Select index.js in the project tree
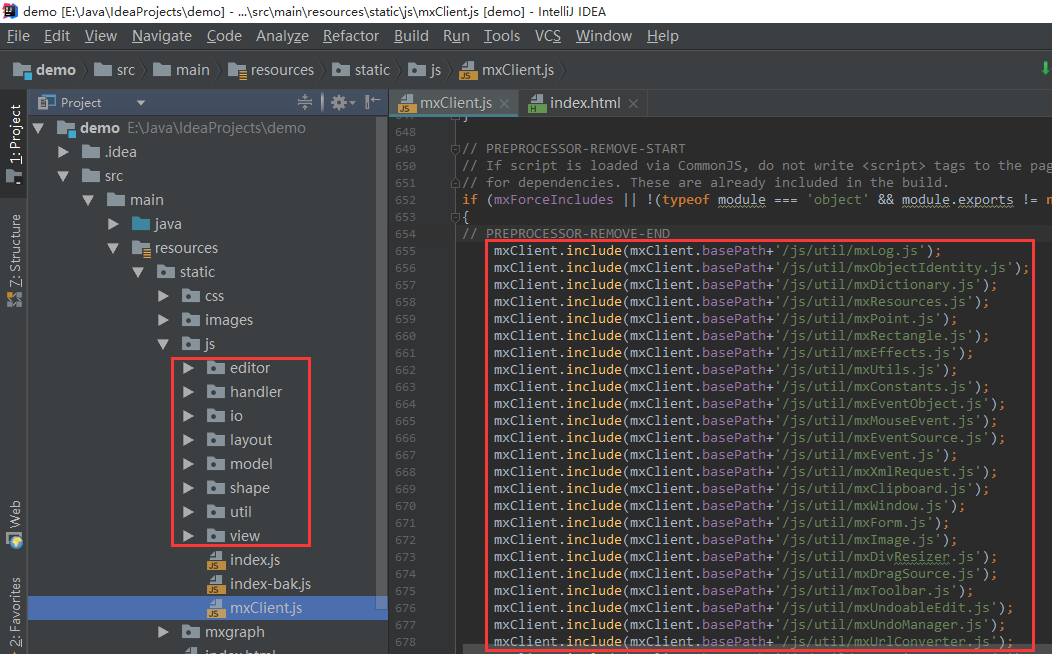 (244, 560)
